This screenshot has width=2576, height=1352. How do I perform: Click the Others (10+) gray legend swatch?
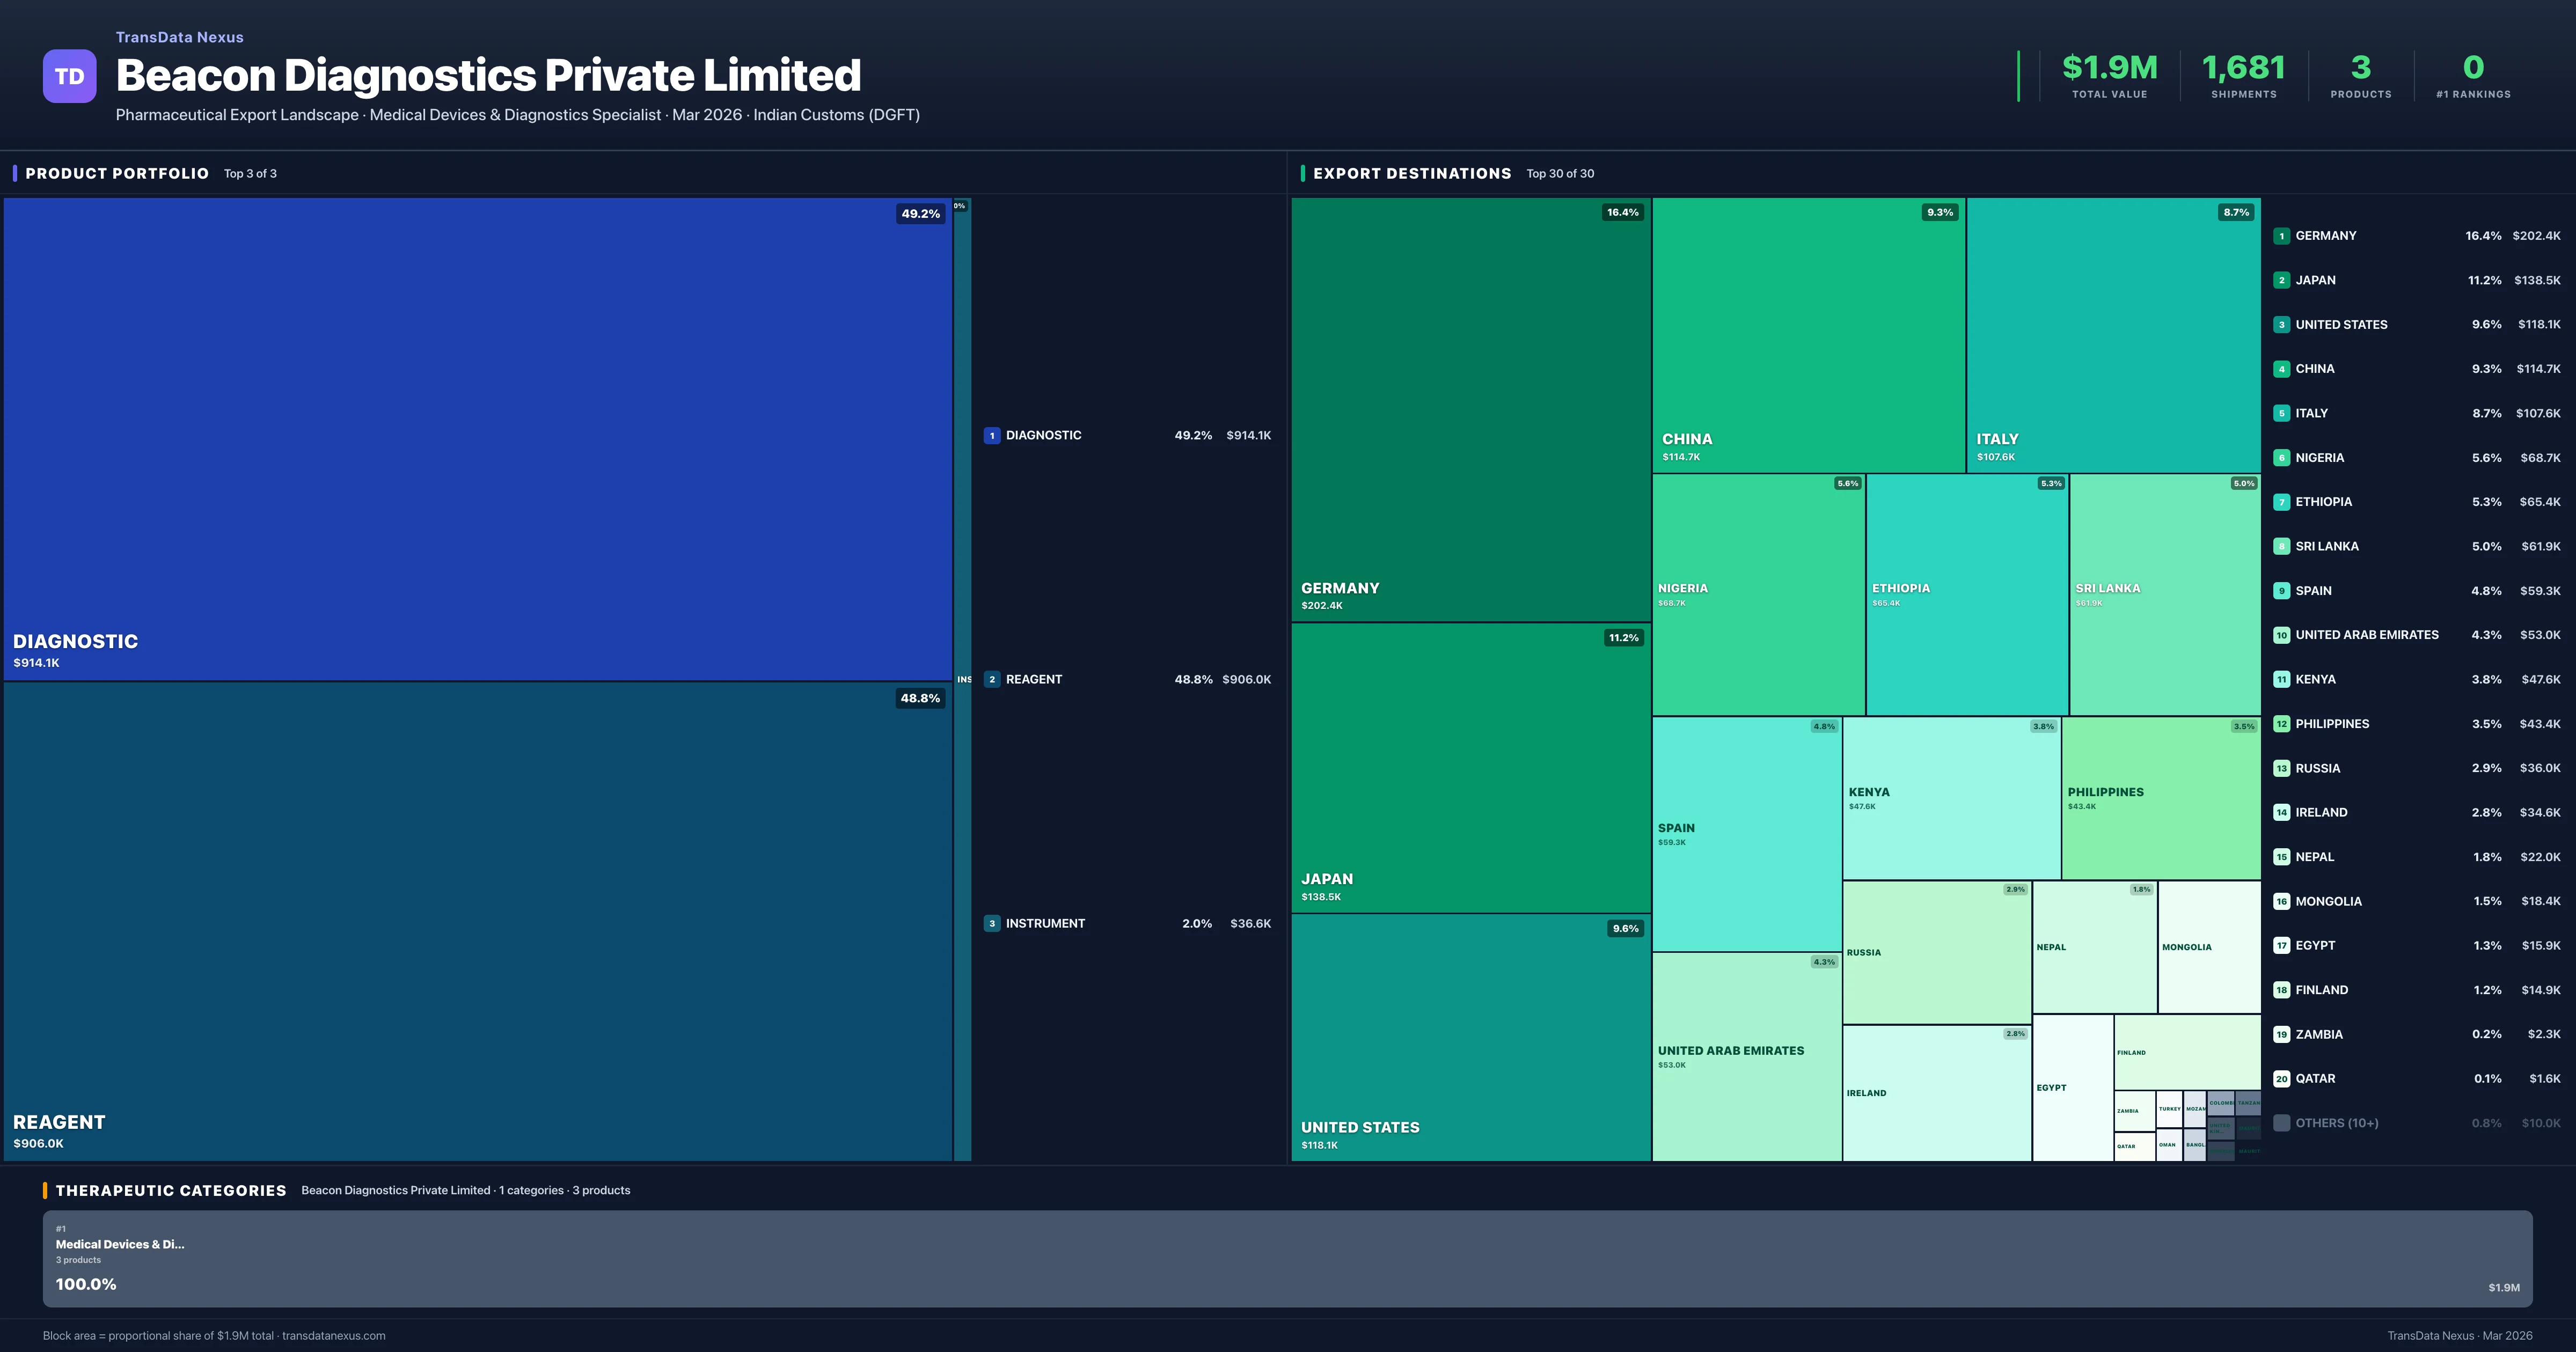[x=2281, y=1123]
